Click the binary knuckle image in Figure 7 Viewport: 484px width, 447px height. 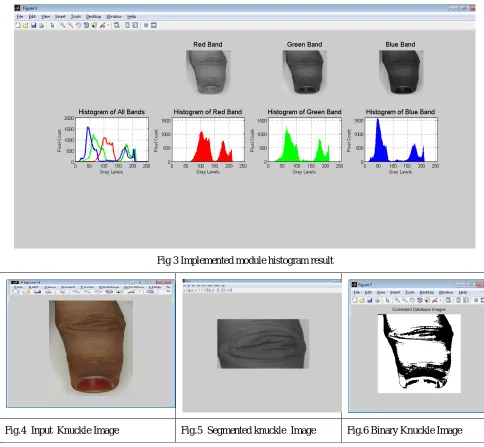click(x=419, y=353)
